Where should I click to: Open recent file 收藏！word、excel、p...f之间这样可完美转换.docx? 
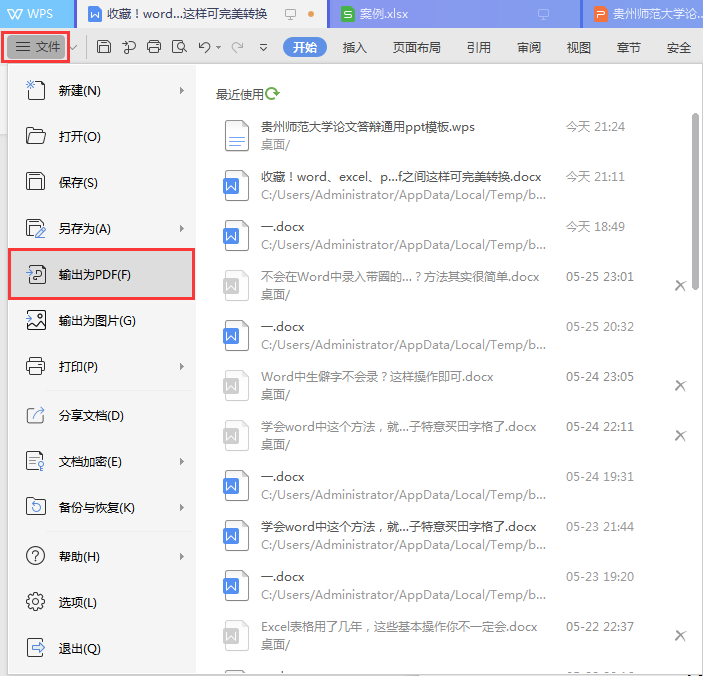coord(453,186)
